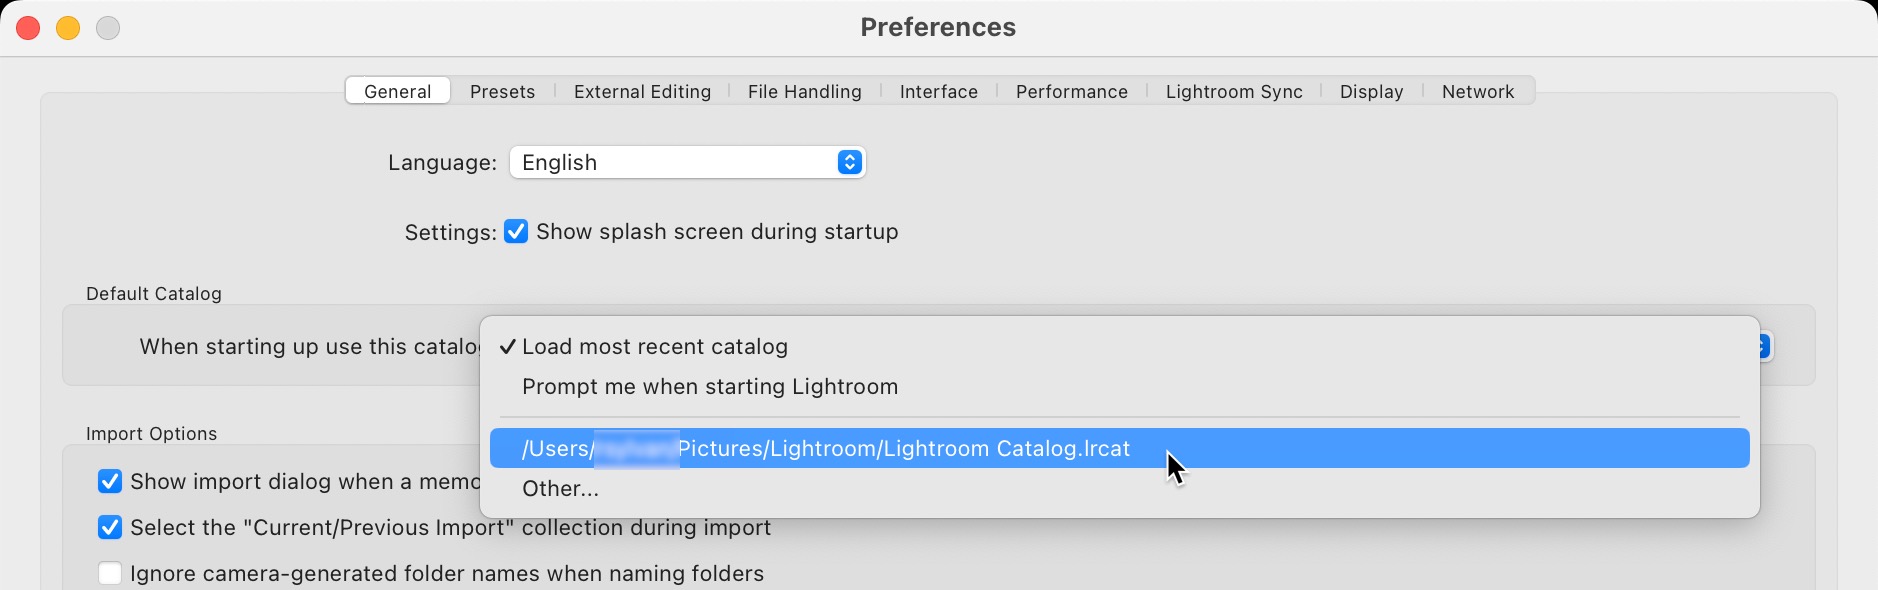Select the Lightroom Catalog.lrcat file entry
Screen dimensions: 1878x590
[826, 448]
